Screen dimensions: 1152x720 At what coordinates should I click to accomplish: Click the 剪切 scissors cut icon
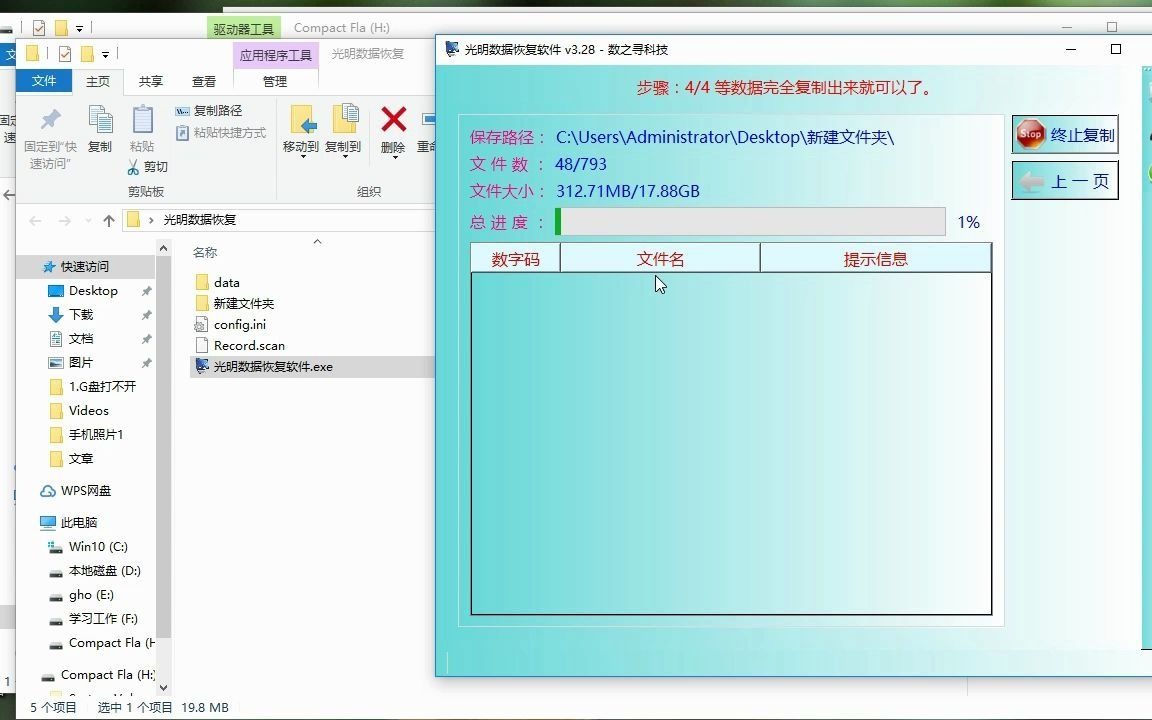coord(133,166)
